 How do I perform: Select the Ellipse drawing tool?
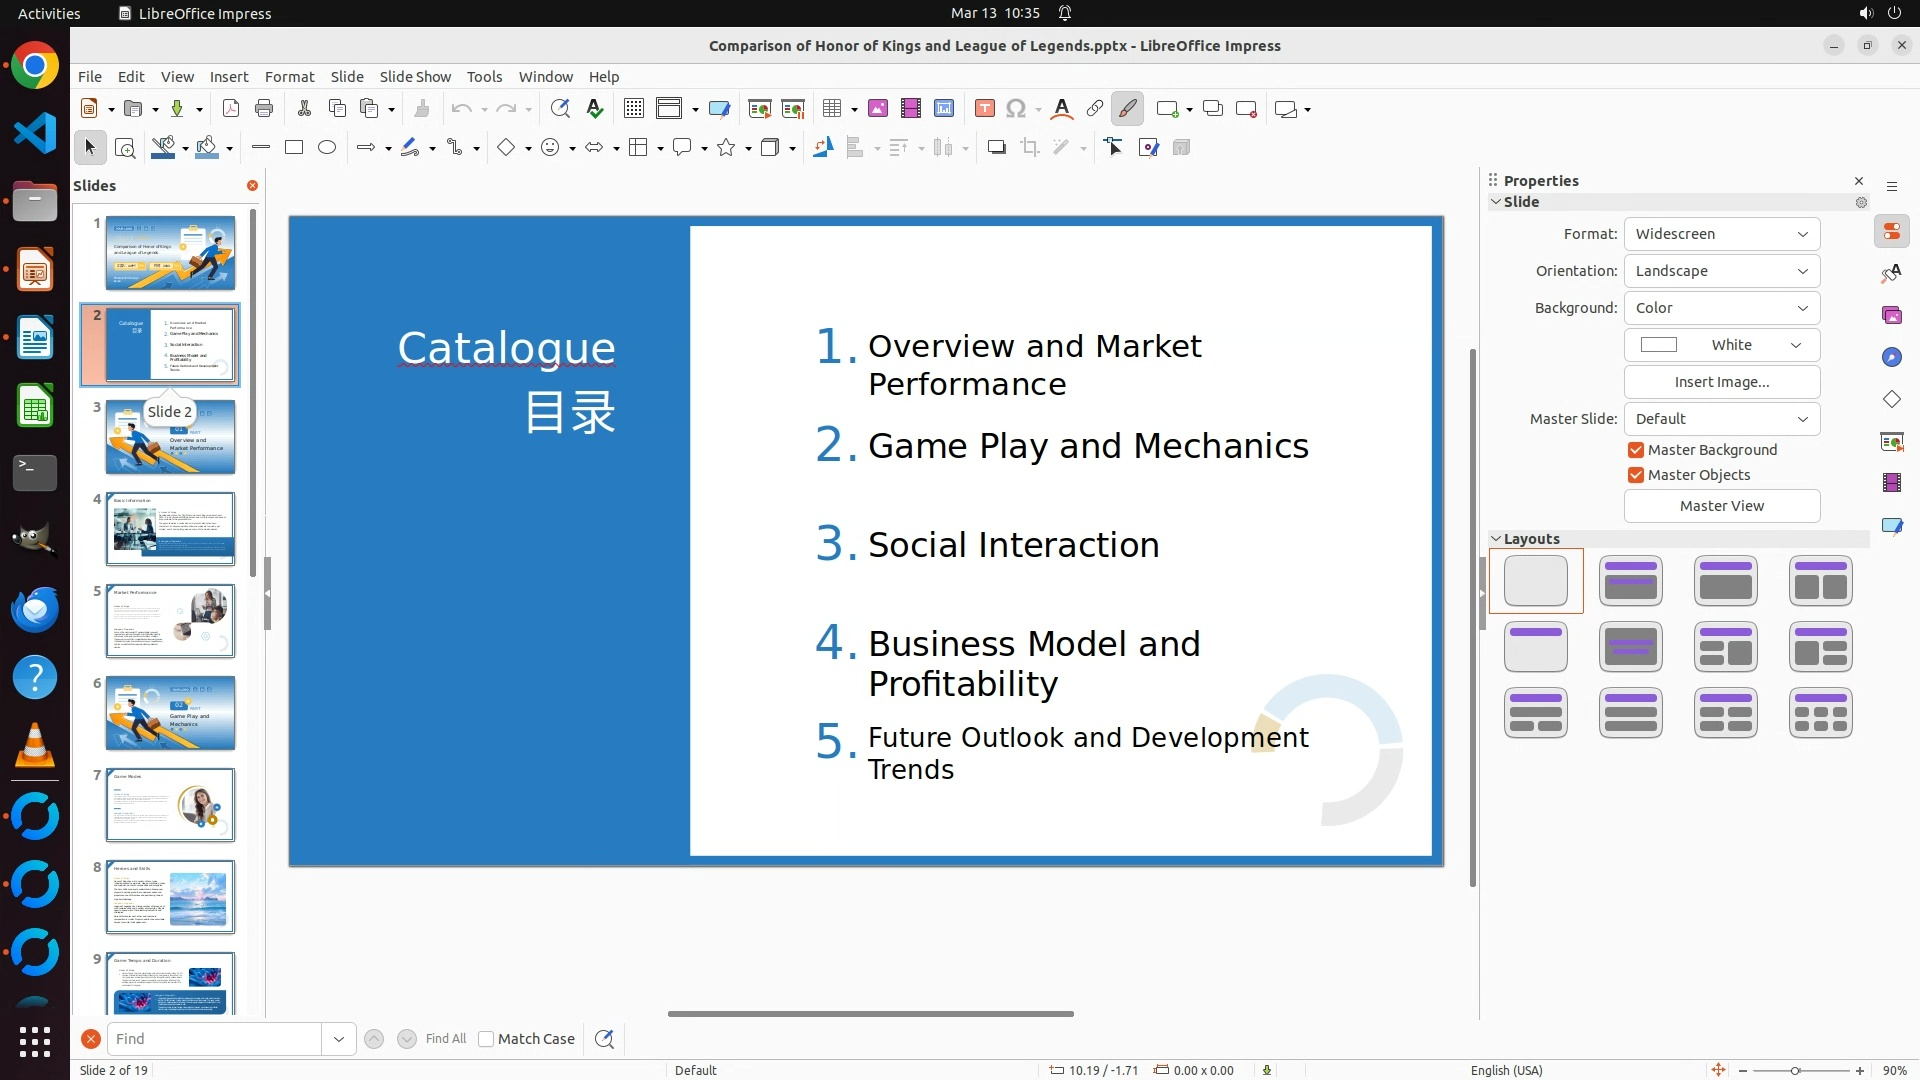326,148
